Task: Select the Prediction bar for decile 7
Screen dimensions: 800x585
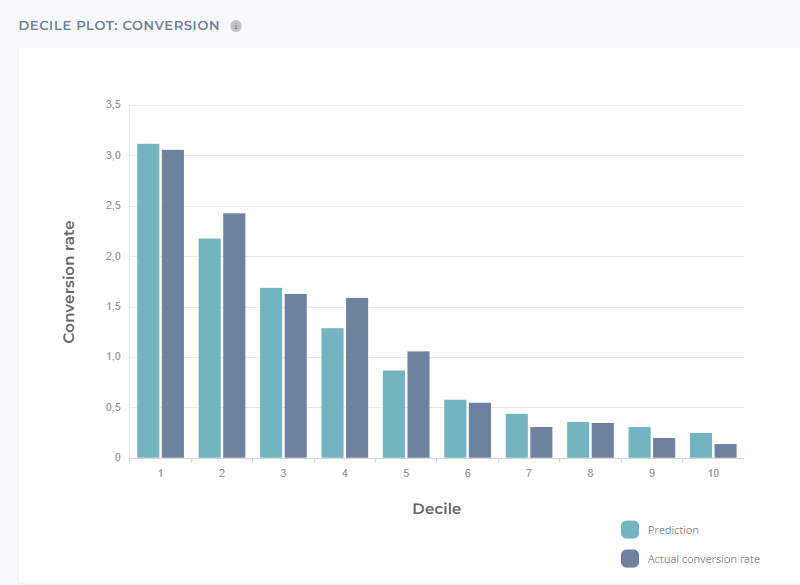Action: tap(517, 436)
